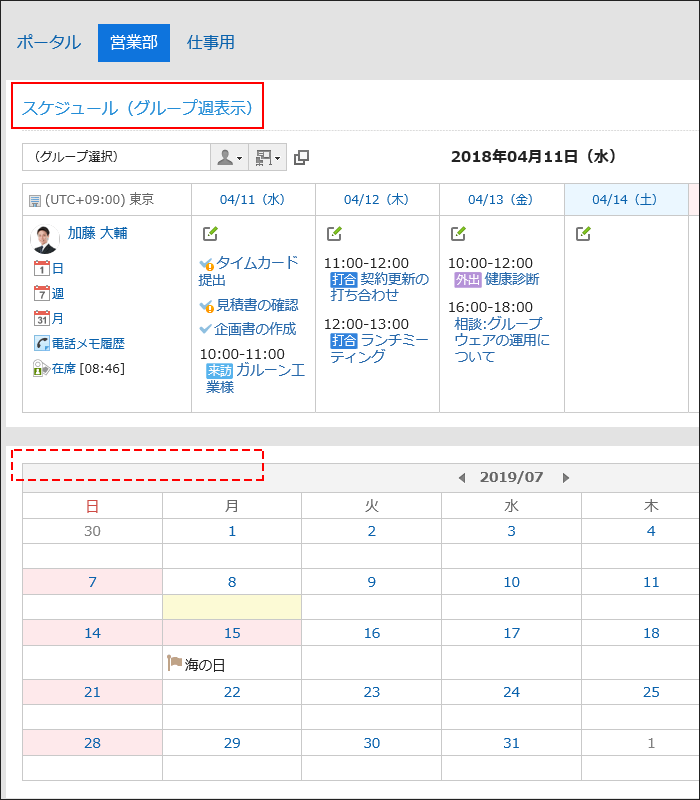
Task: Click the 10:00-11:00 time text on 04/11
Action: tap(242, 354)
